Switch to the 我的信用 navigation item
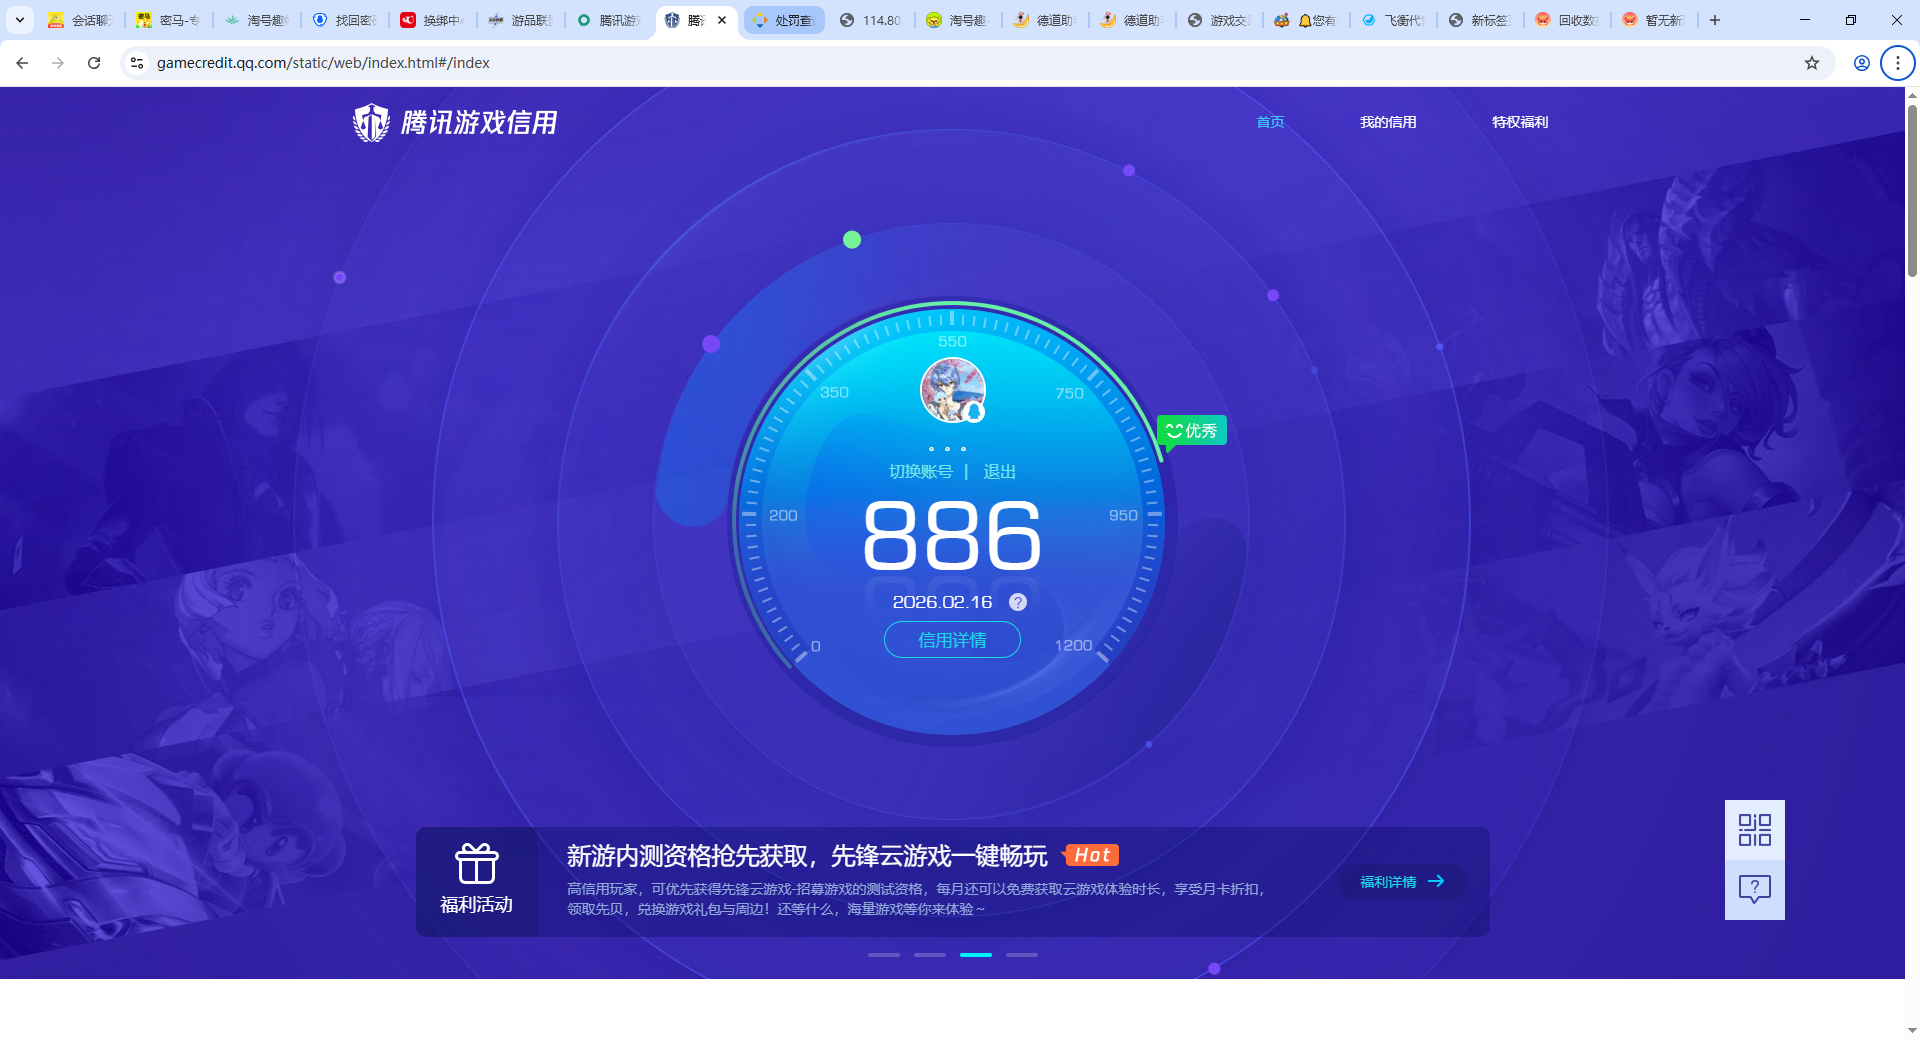This screenshot has width=1920, height=1040. pos(1388,121)
